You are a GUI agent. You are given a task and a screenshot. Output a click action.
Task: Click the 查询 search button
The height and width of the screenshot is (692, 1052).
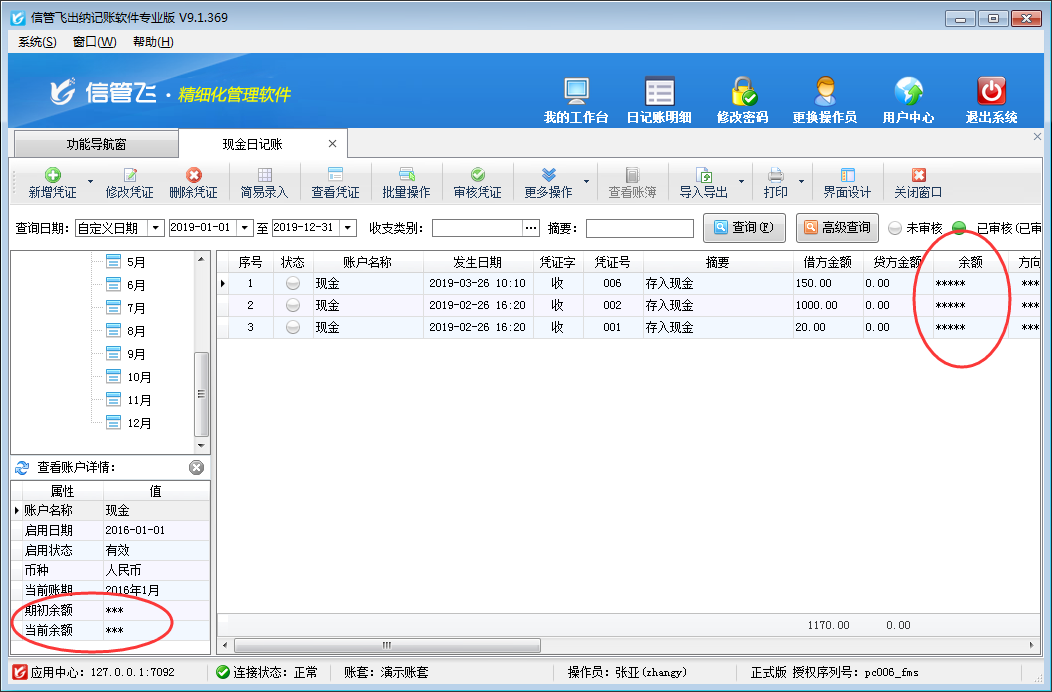[x=744, y=228]
